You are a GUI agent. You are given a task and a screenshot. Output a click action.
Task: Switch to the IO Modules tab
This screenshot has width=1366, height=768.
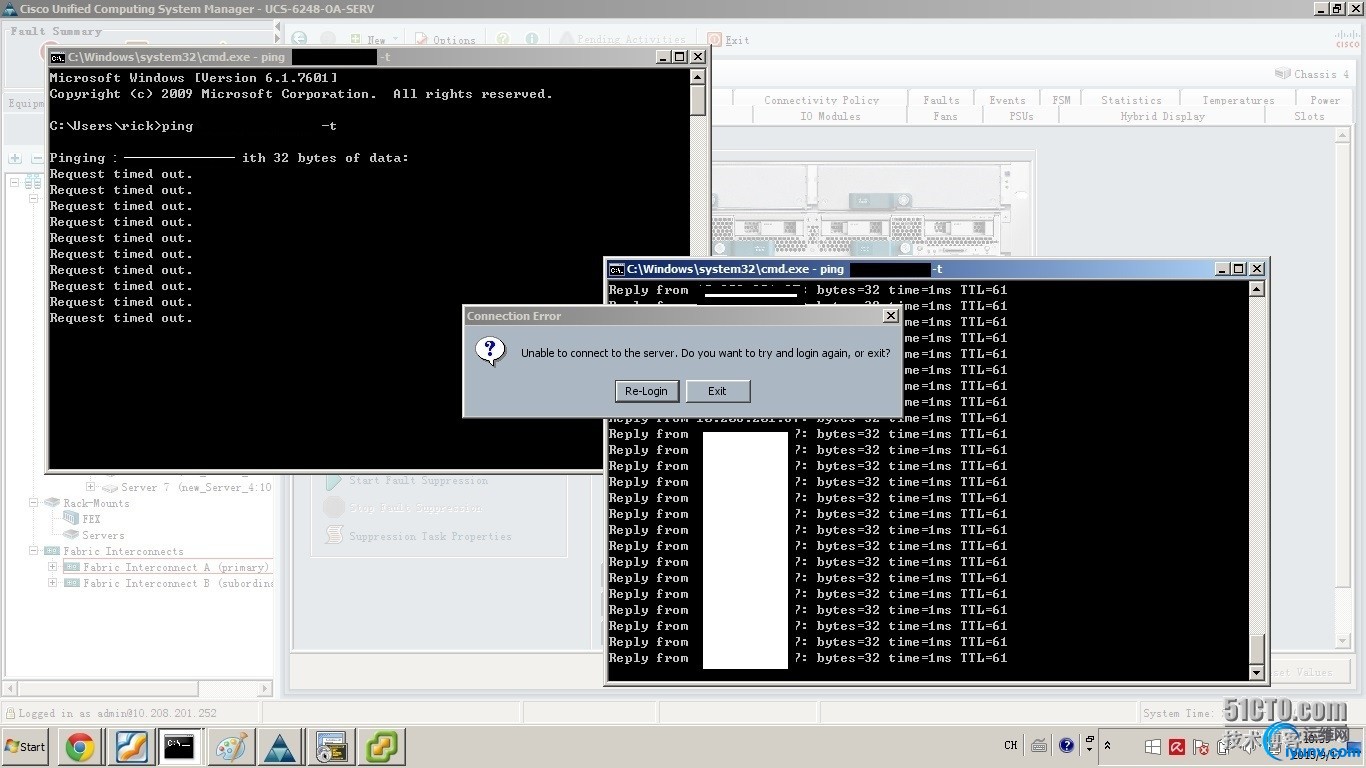pyautogui.click(x=830, y=116)
